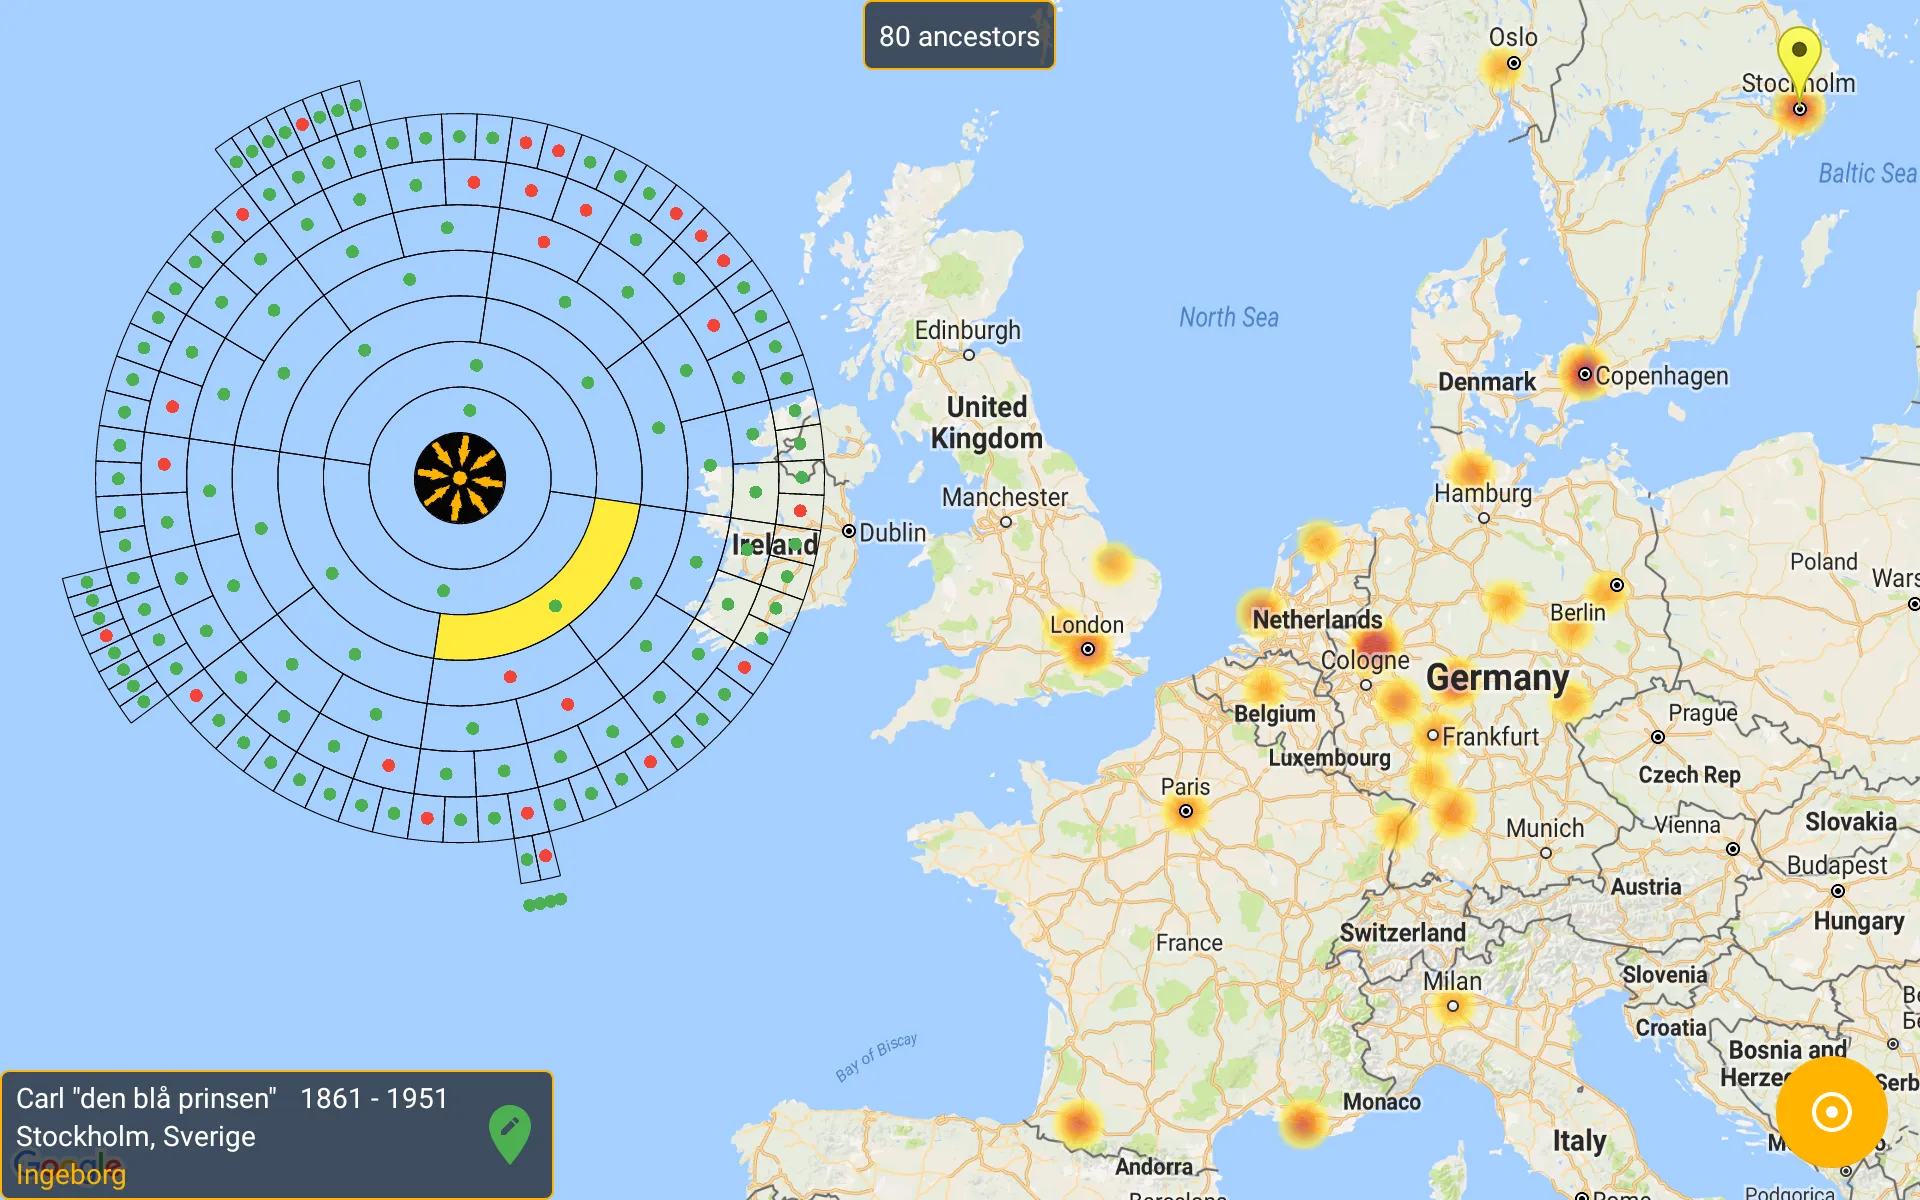1920x1200 pixels.
Task: Tap the black sun center of fan chart
Action: (x=460, y=478)
